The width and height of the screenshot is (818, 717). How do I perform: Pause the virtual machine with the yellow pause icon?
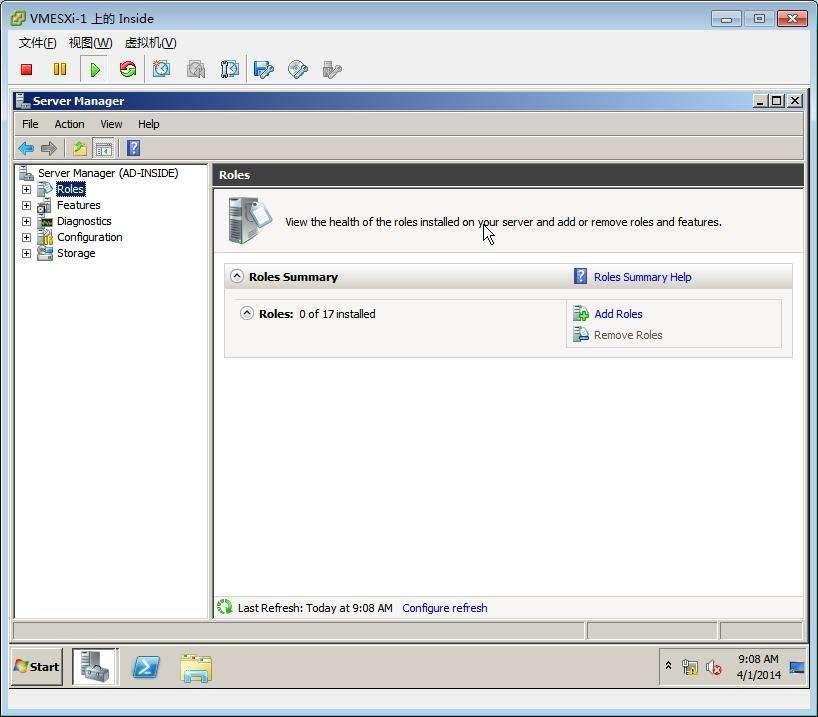(60, 69)
